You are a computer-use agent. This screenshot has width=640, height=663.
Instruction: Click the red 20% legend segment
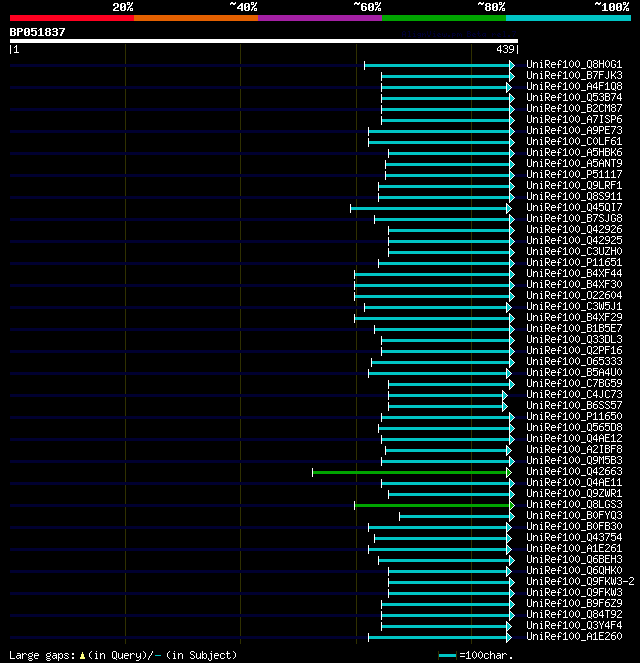coord(72,18)
